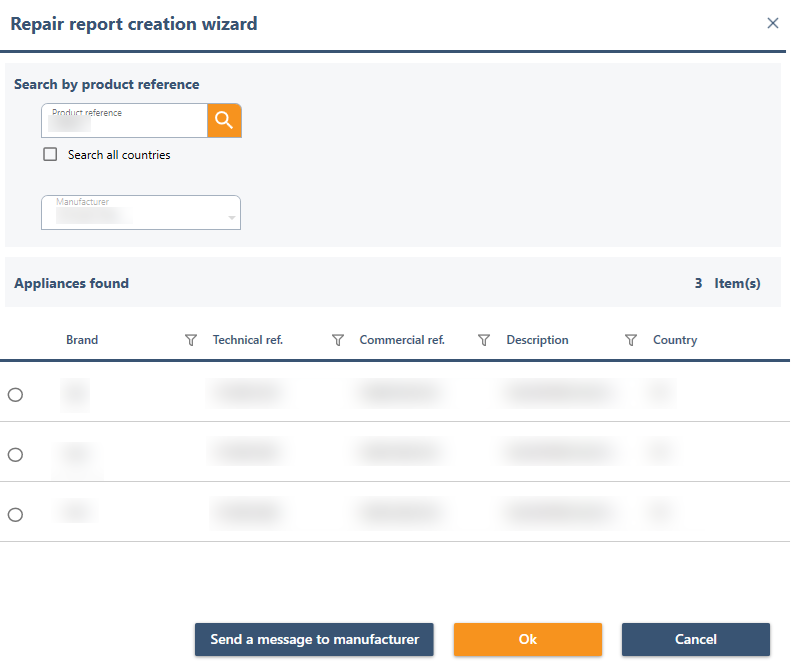Open the Description column filter
The width and height of the screenshot is (791, 670).
(630, 340)
